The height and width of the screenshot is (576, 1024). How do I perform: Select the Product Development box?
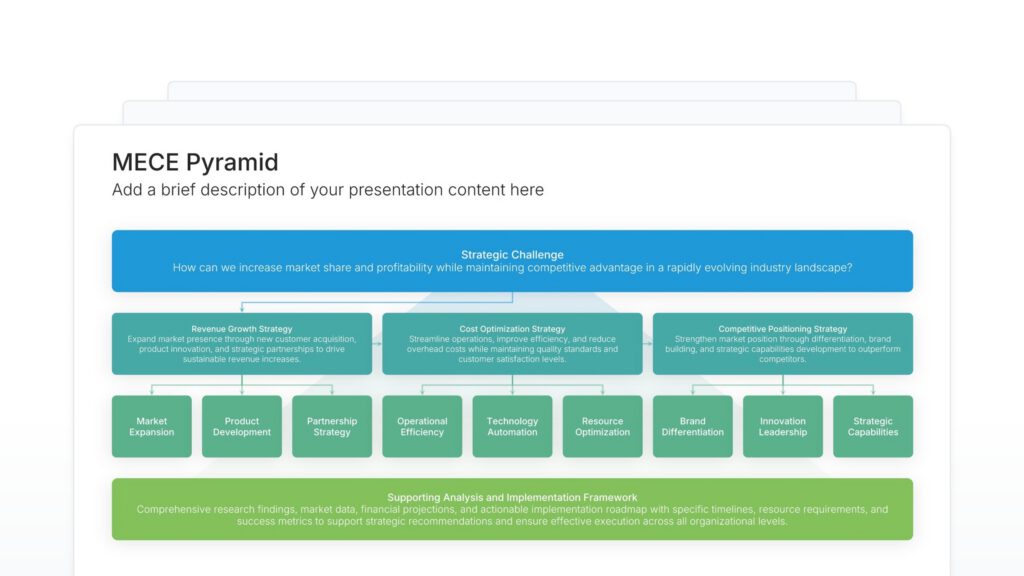242,427
